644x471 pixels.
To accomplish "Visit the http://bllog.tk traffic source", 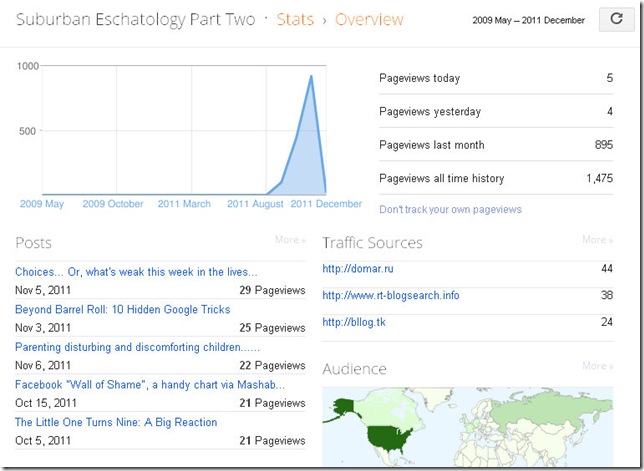I will [x=355, y=321].
